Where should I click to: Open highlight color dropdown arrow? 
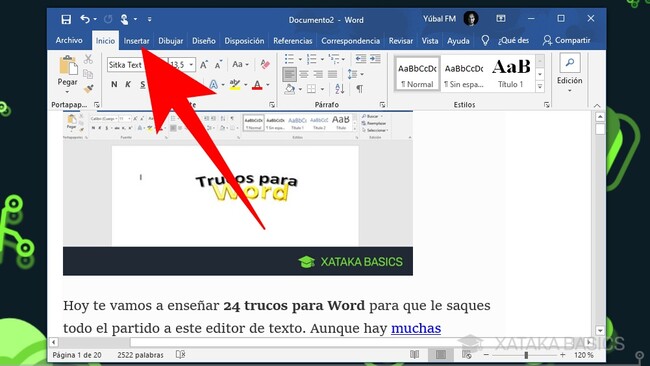pyautogui.click(x=245, y=85)
